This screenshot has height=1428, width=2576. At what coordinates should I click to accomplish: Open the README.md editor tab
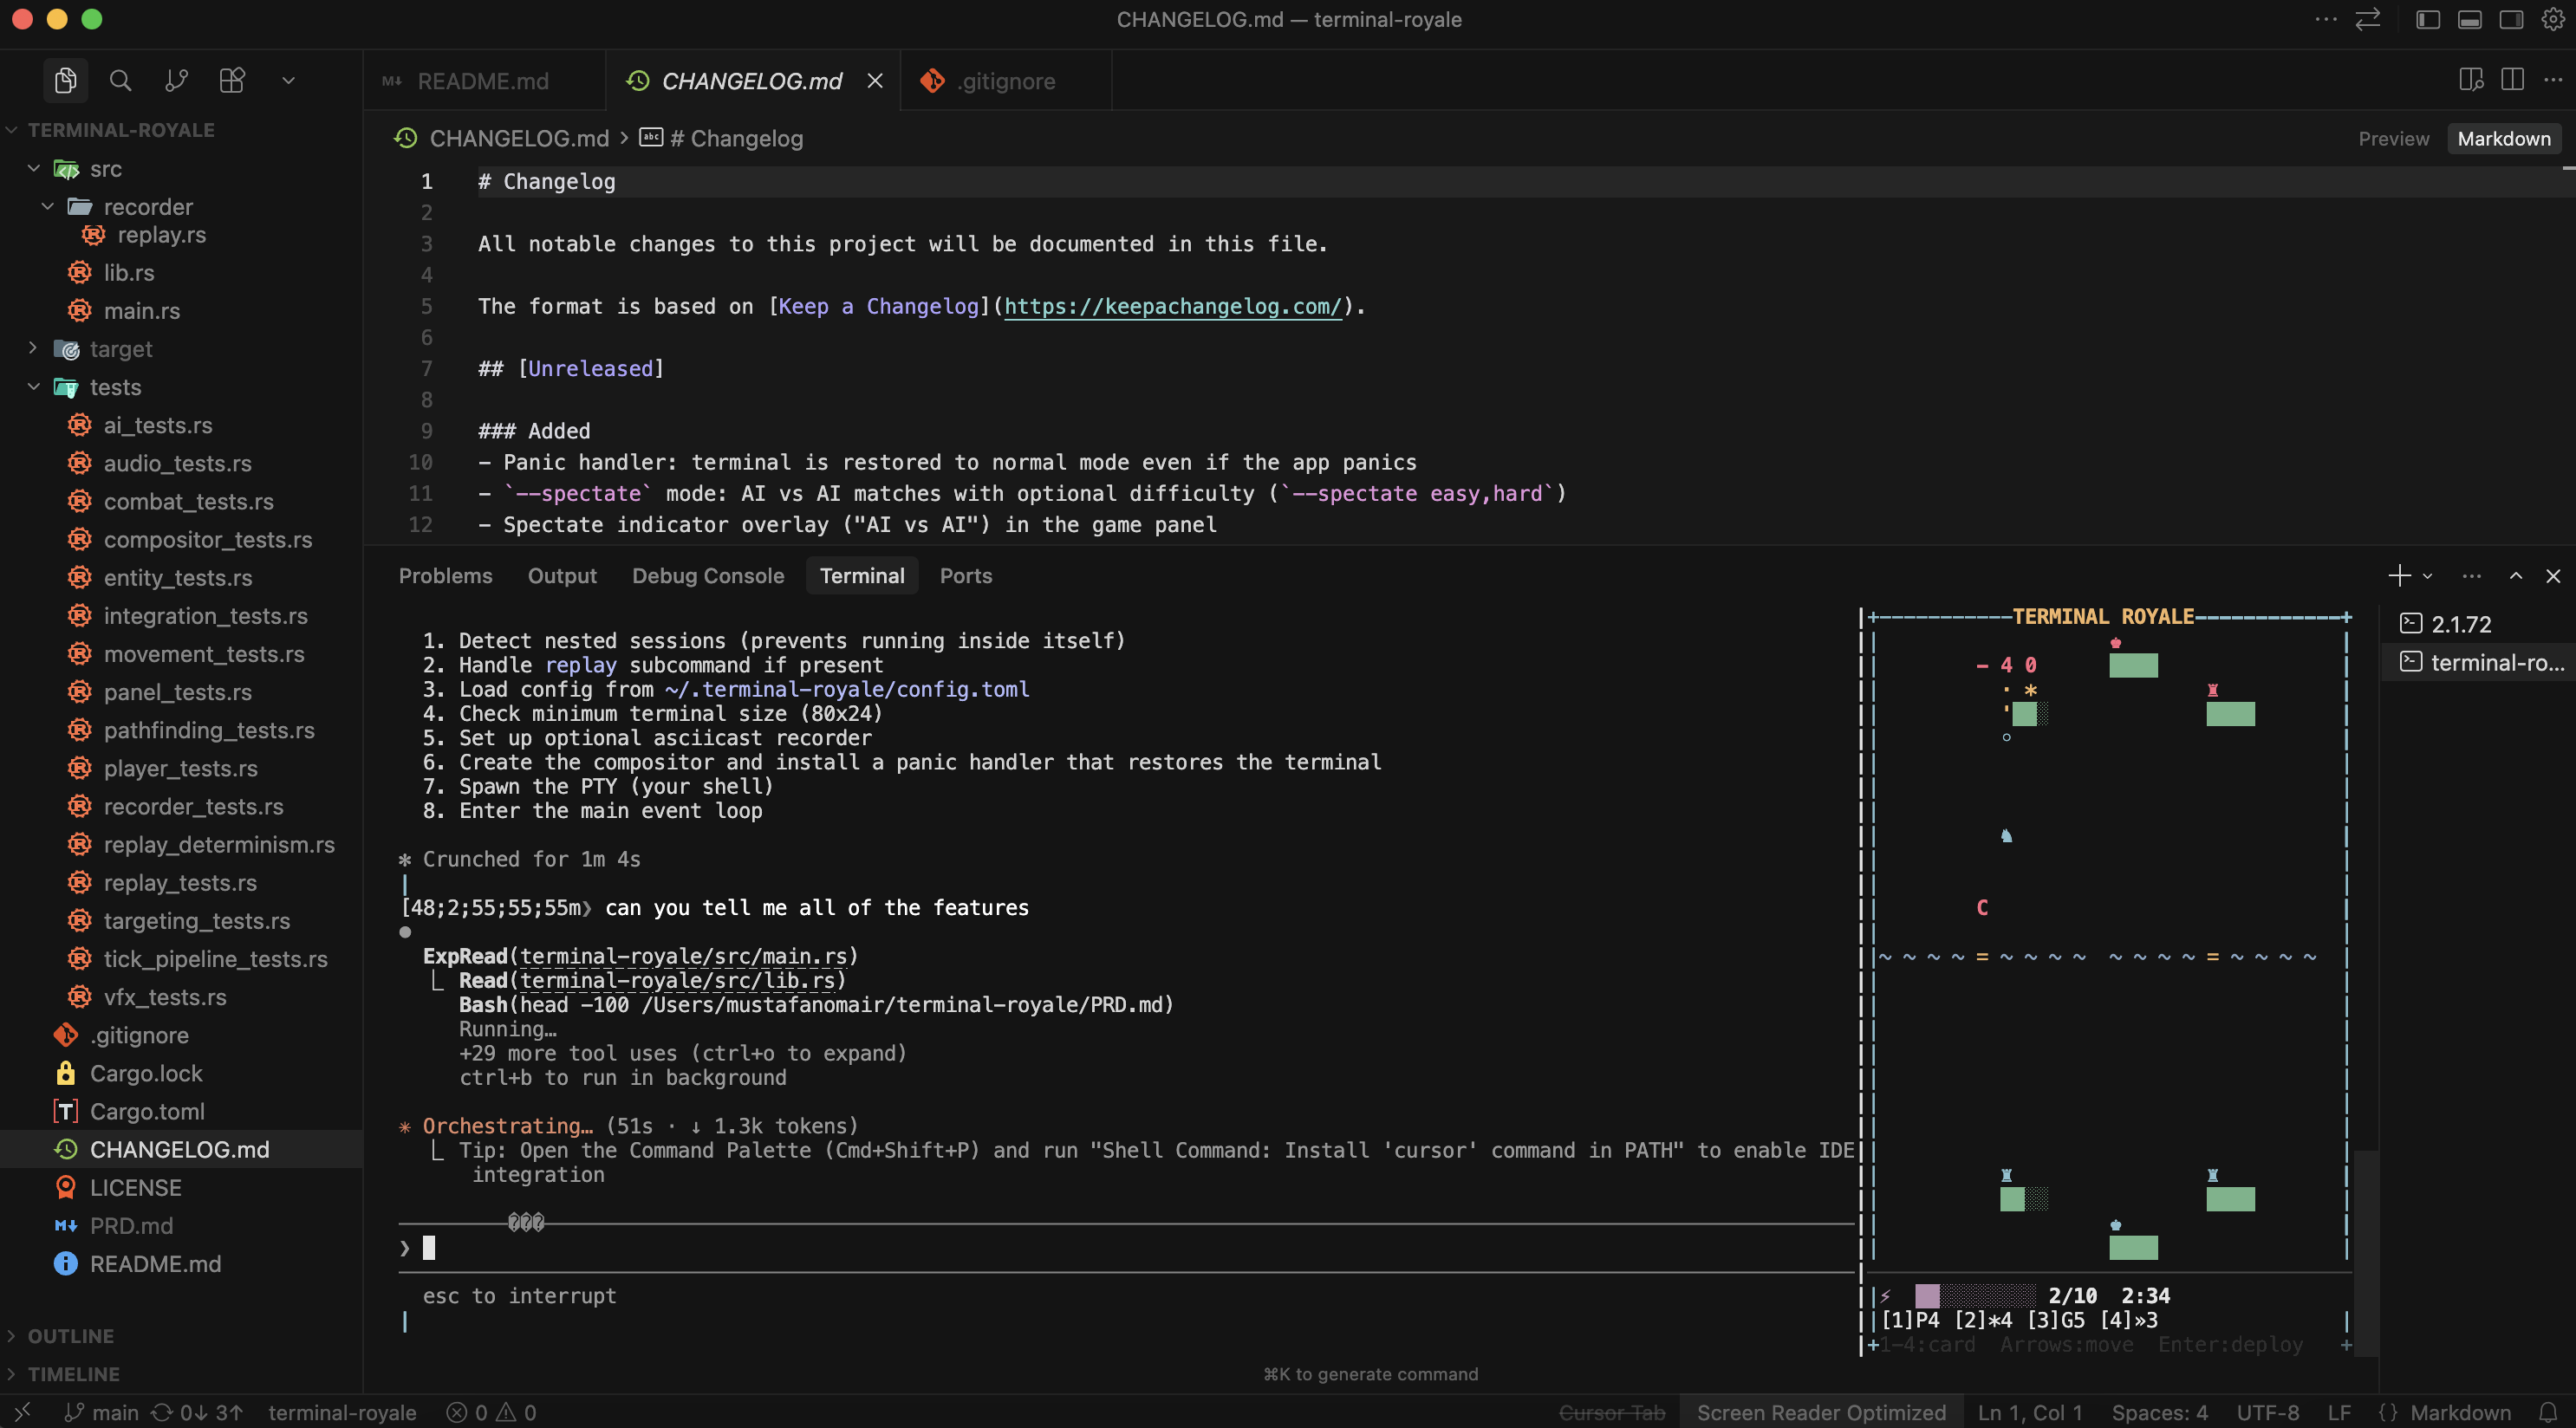tap(482, 81)
